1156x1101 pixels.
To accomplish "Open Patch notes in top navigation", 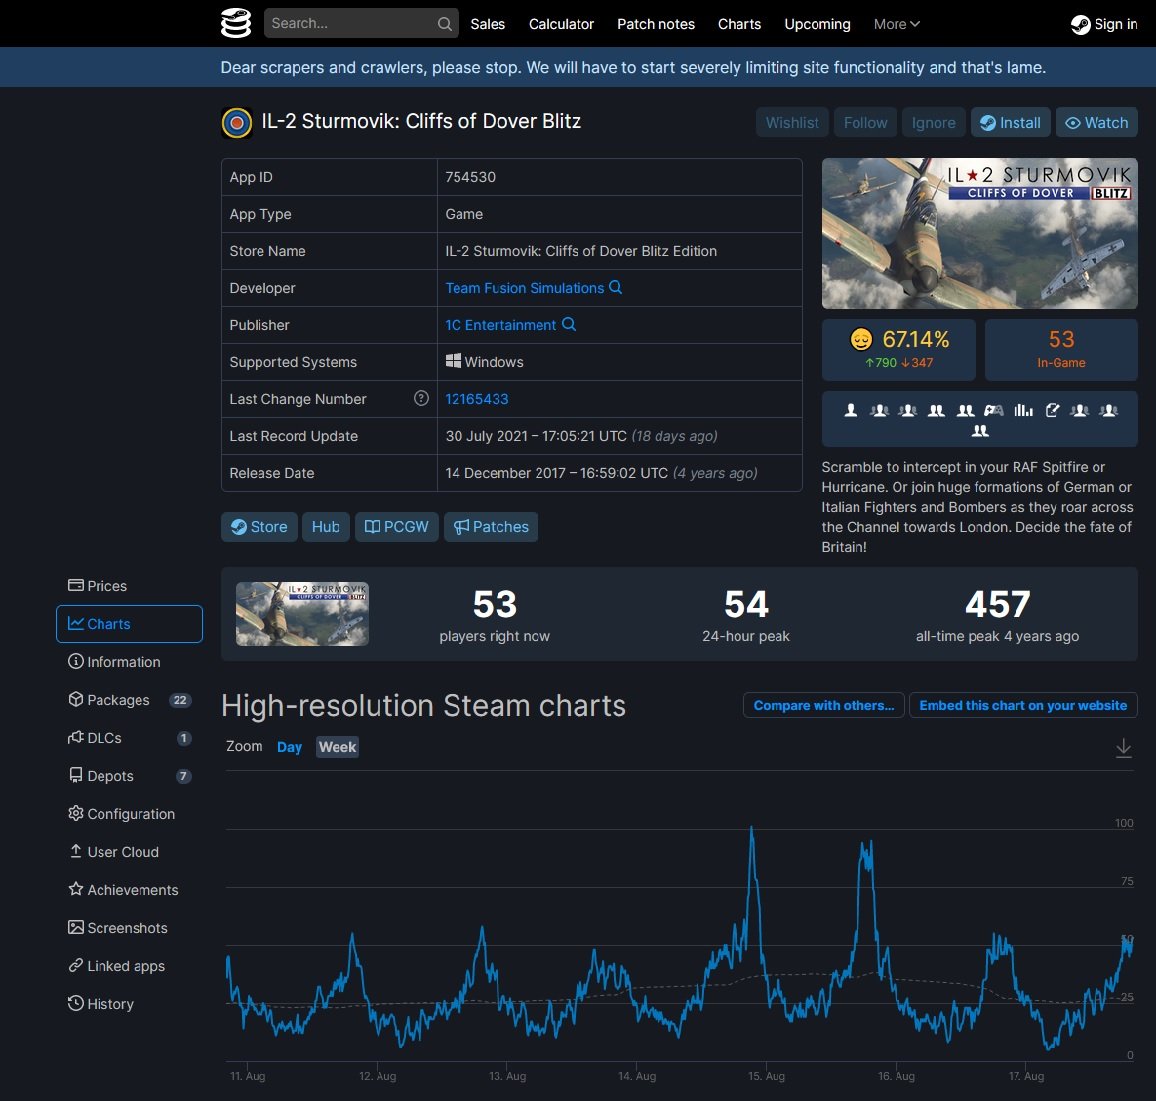I will [655, 24].
